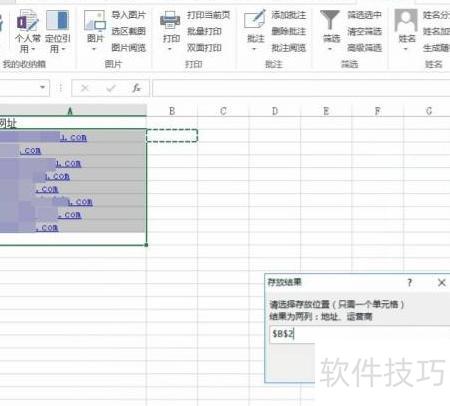Click the 批注 comment icon

coord(255,20)
